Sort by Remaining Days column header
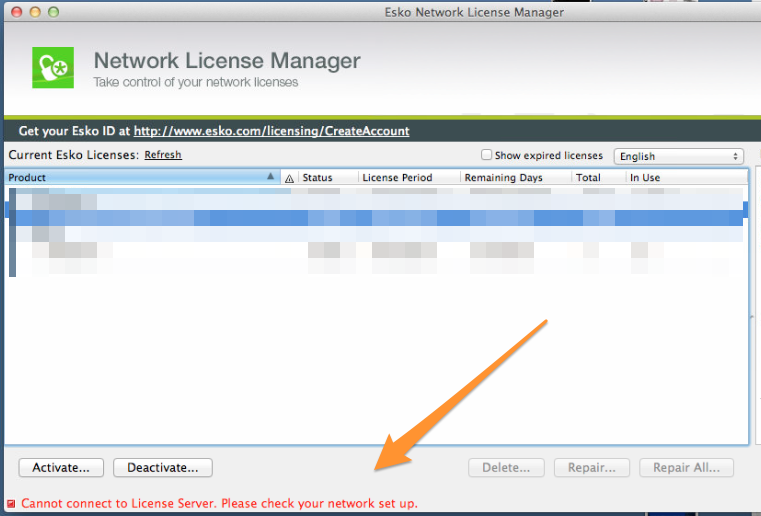Image resolution: width=761 pixels, height=516 pixels. tap(514, 178)
